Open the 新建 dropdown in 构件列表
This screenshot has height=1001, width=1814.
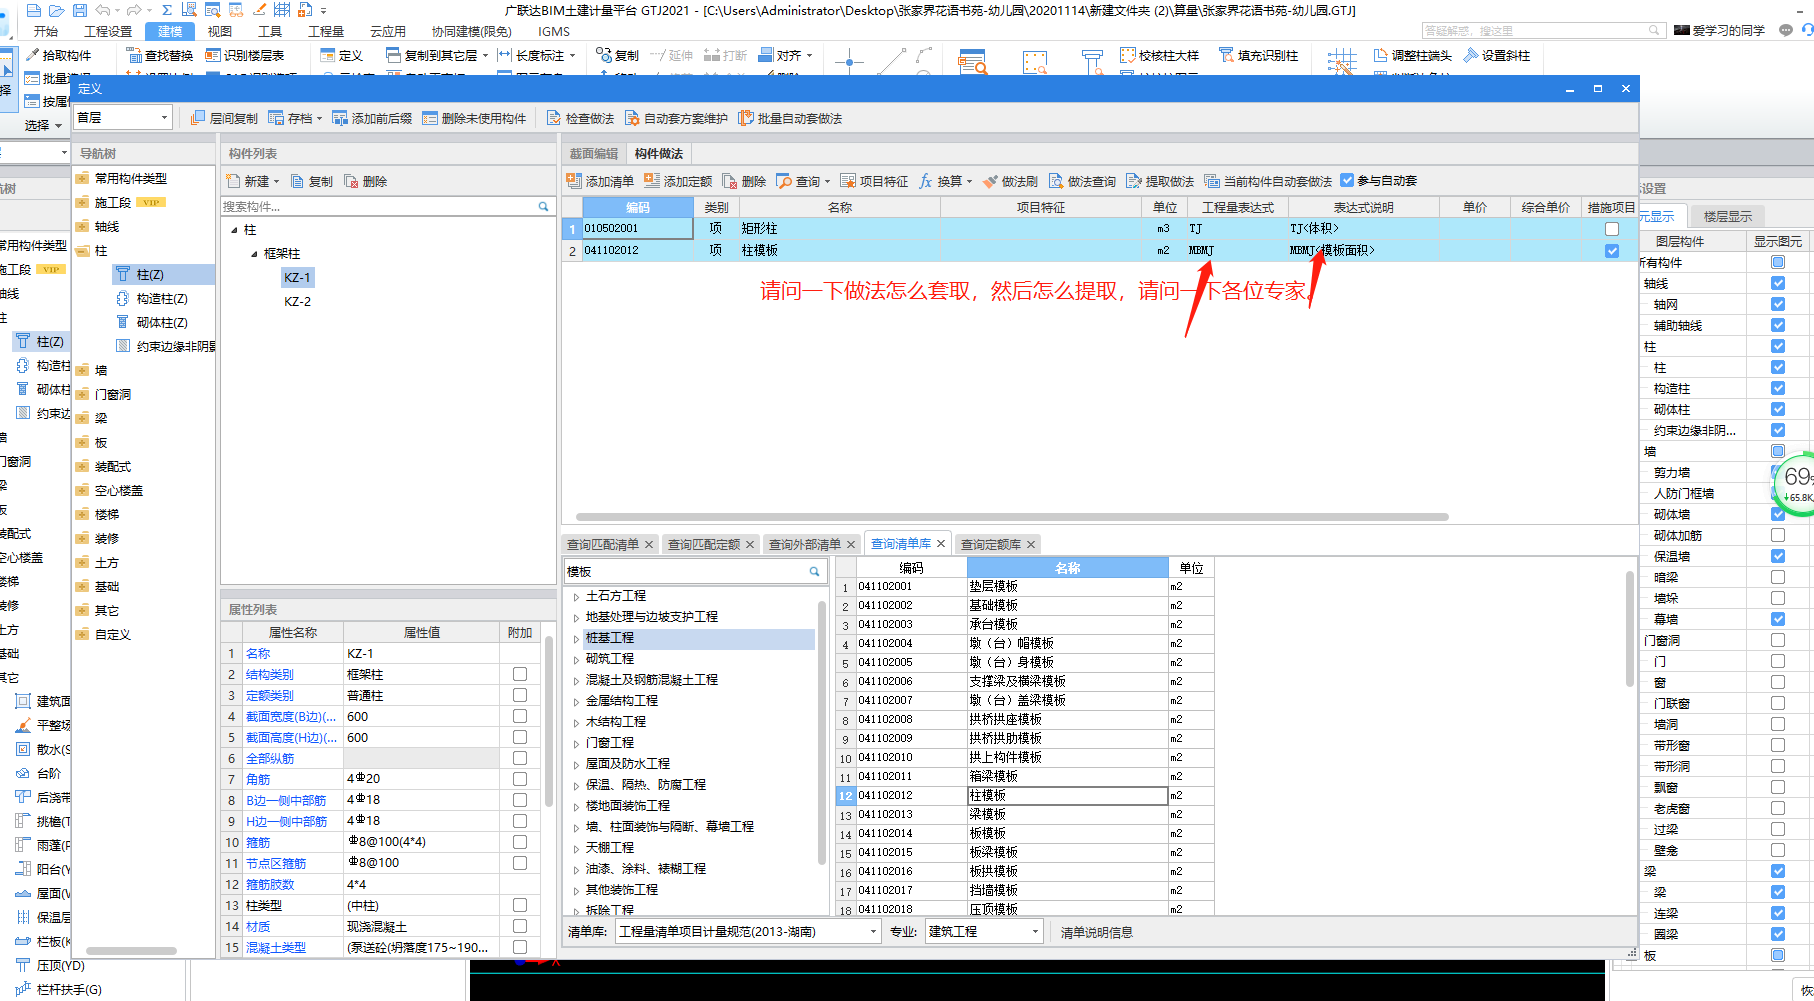[277, 181]
